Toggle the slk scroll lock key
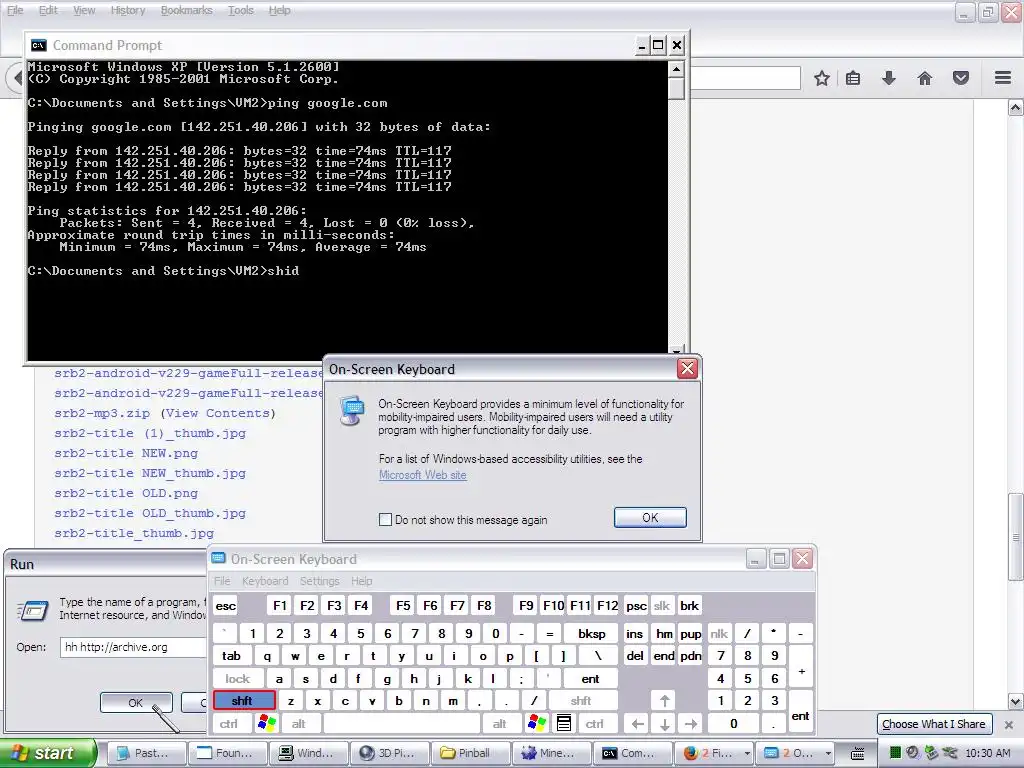Viewport: 1024px width, 768px height. point(662,605)
